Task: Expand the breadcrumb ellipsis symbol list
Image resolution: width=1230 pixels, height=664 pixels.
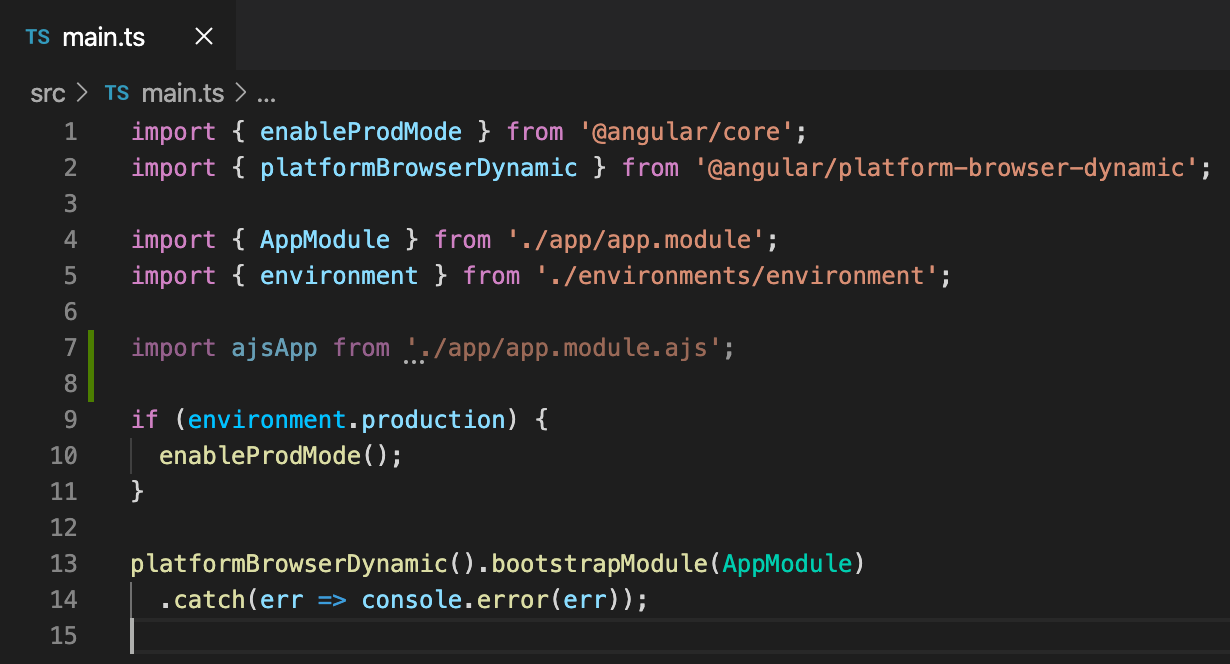Action: pos(266,96)
